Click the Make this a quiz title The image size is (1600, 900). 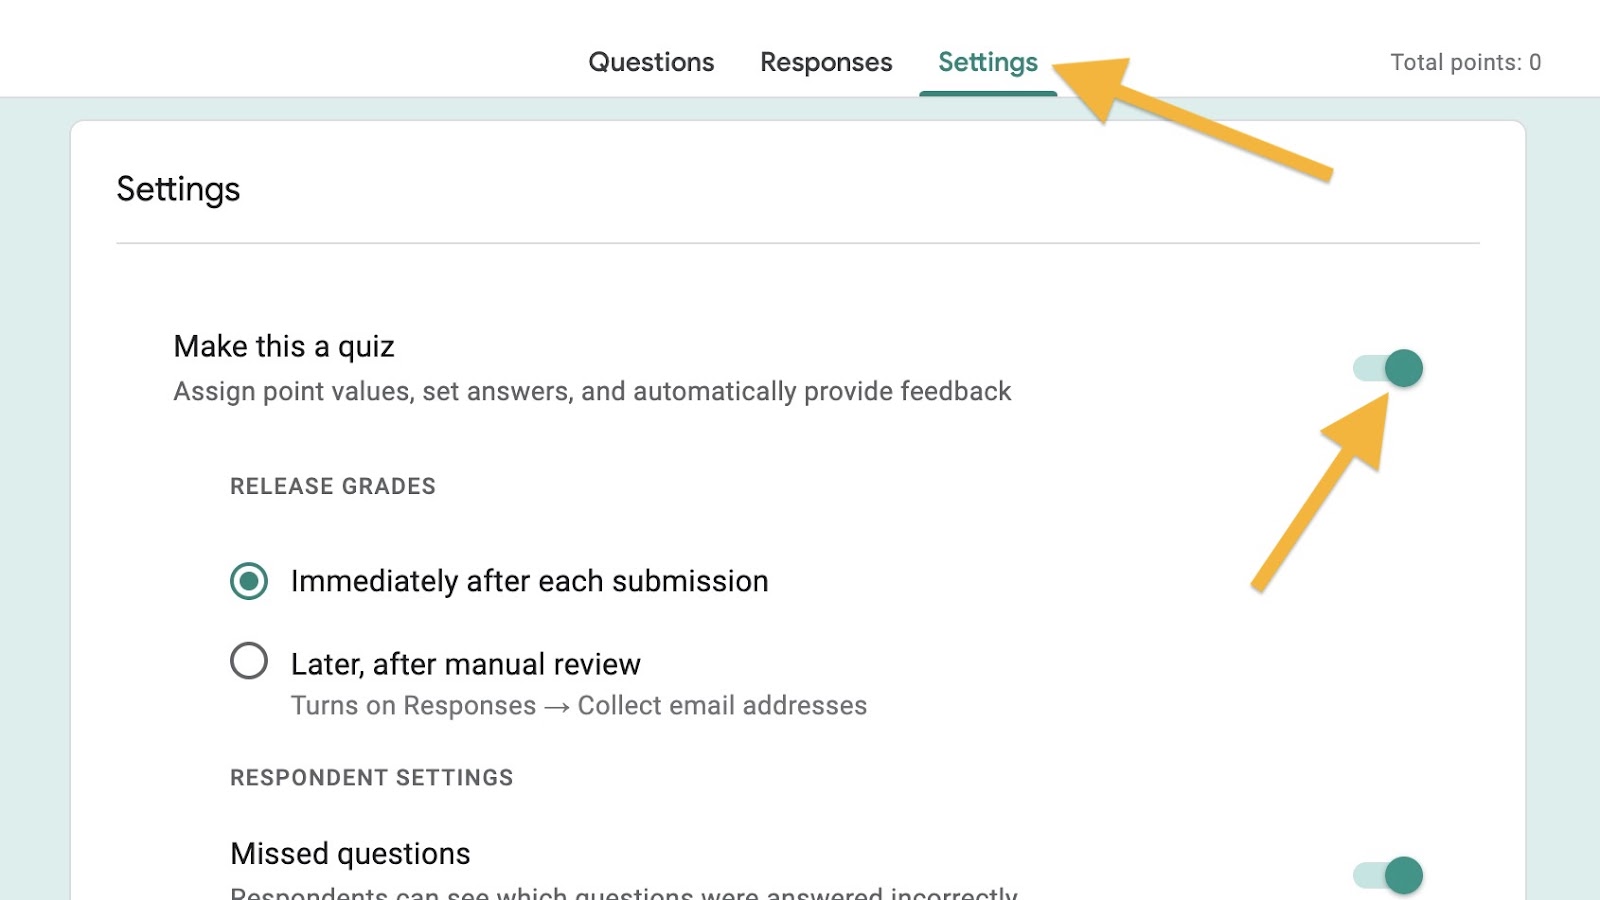(284, 346)
